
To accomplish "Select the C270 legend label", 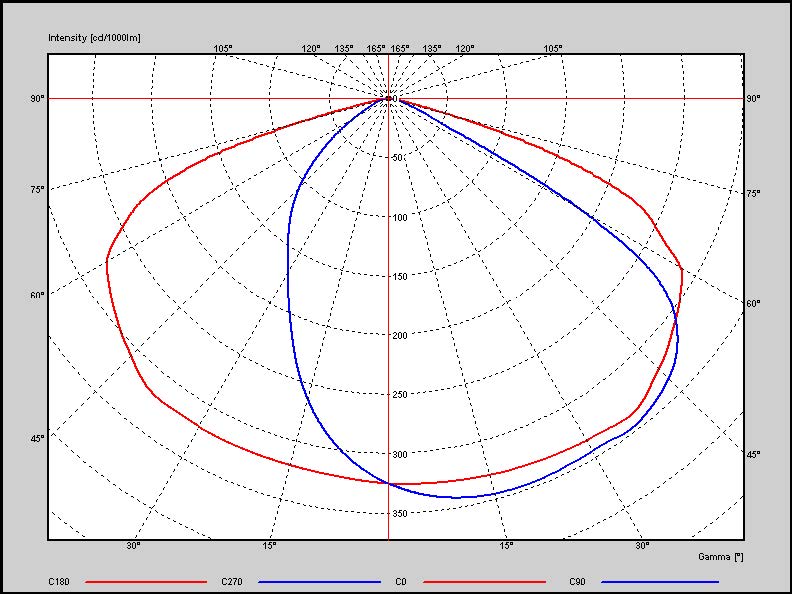I will 232,581.
